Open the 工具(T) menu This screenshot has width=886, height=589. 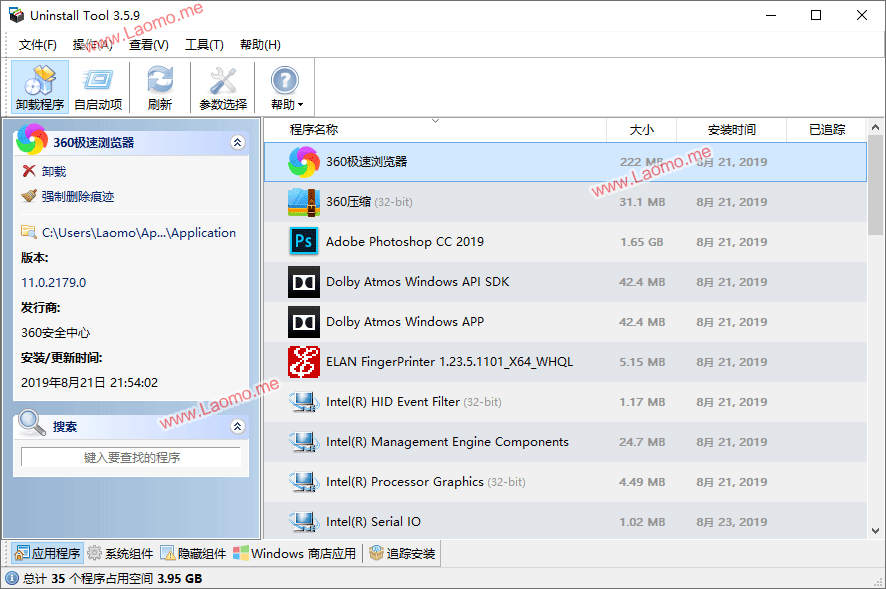point(204,45)
